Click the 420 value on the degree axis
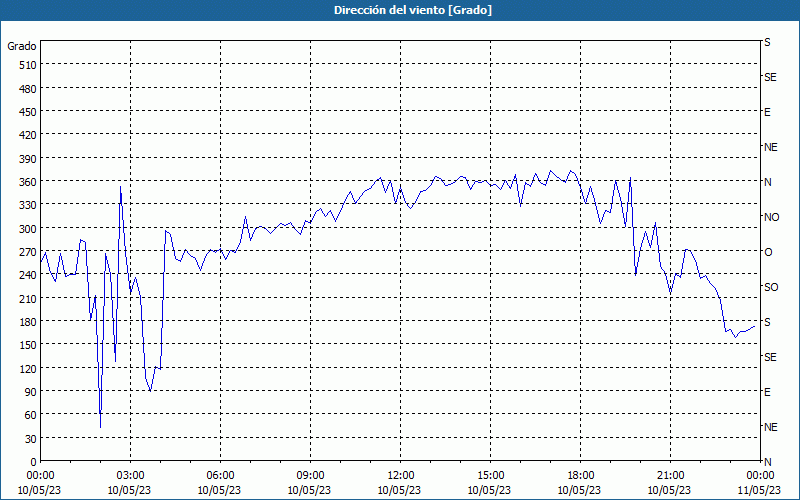The image size is (800, 500). [x=28, y=135]
